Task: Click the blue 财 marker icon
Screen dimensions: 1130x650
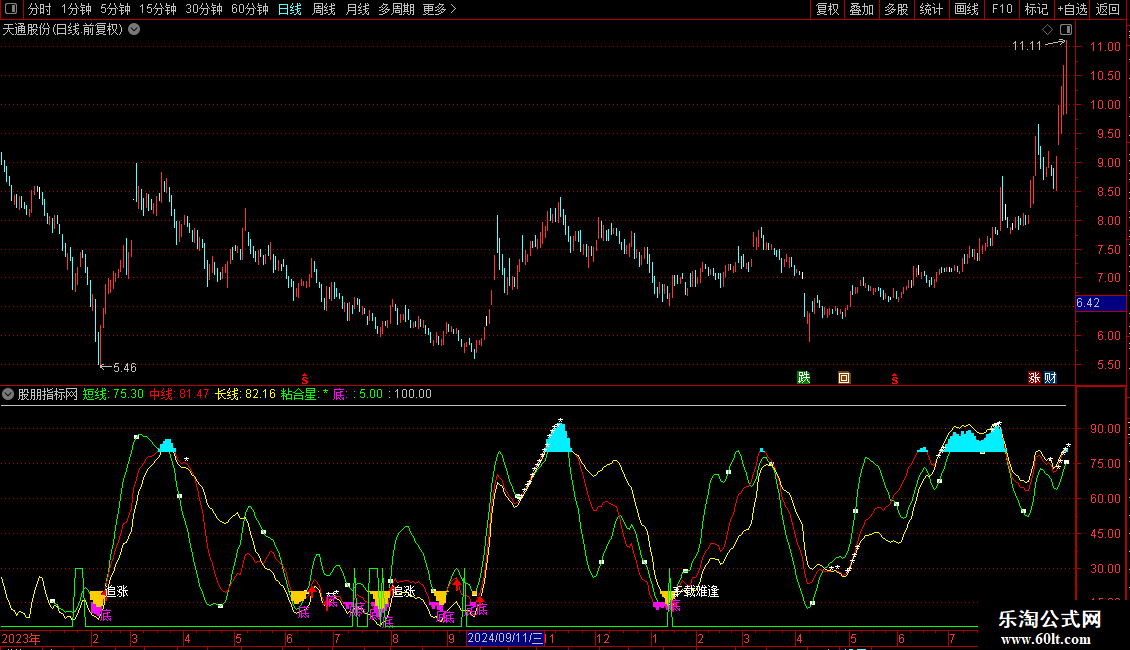Action: [1050, 378]
